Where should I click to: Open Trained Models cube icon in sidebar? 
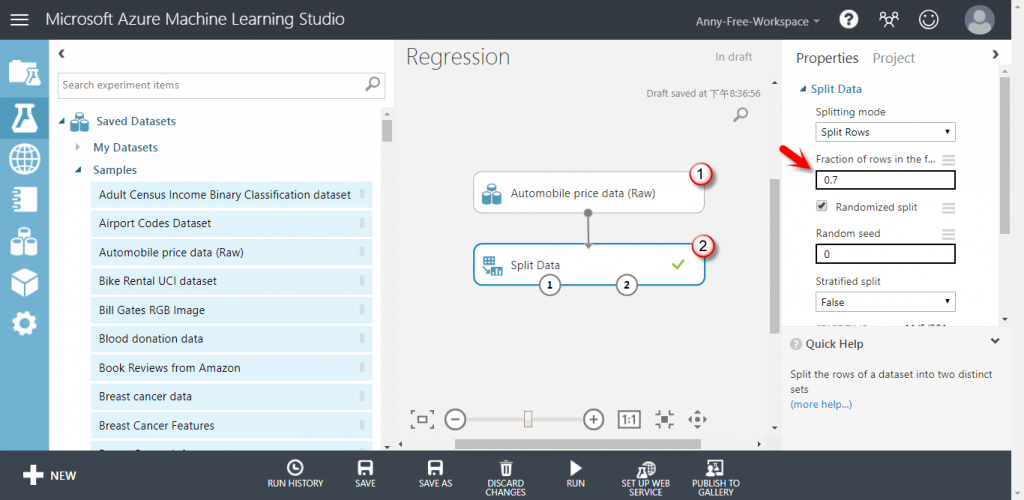(24, 282)
